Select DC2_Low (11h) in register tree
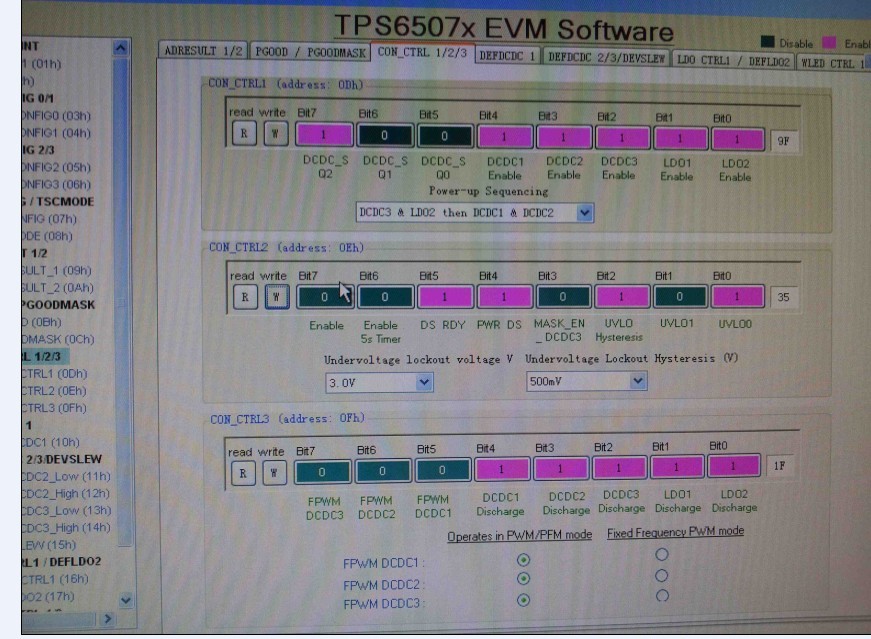Image resolution: width=871 pixels, height=639 pixels. (67, 476)
